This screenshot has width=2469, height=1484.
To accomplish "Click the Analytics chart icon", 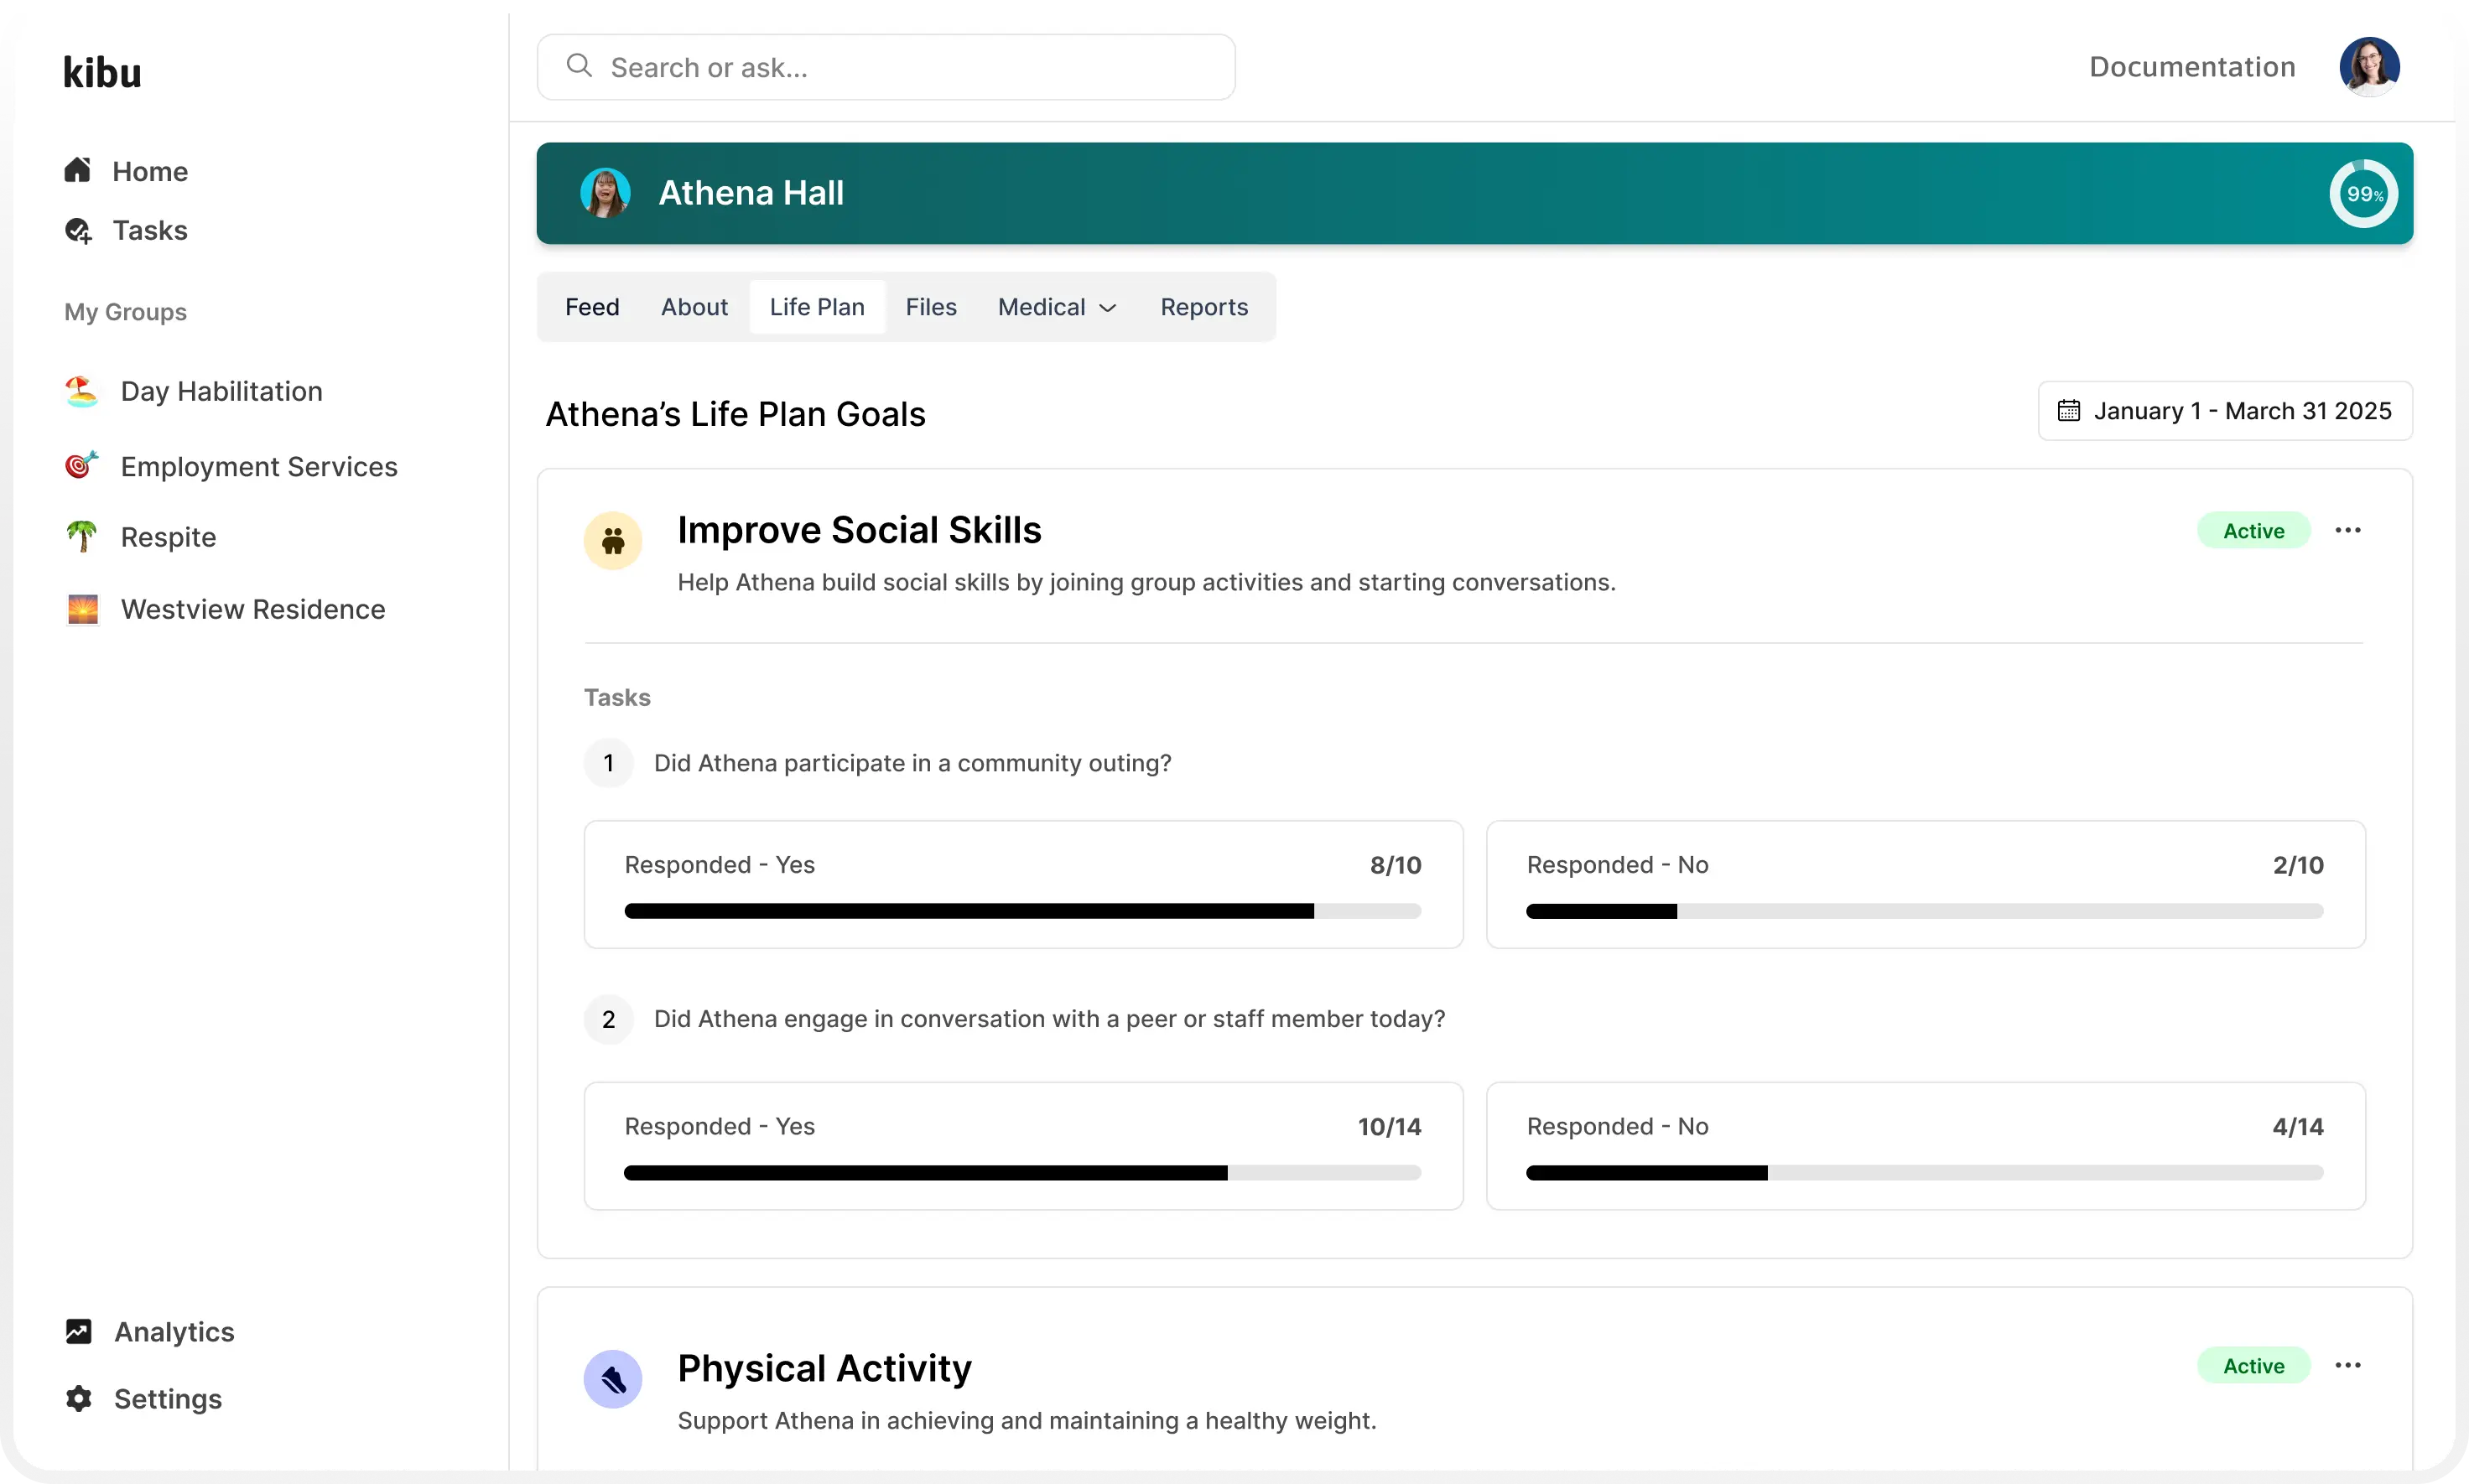I will click(x=78, y=1332).
